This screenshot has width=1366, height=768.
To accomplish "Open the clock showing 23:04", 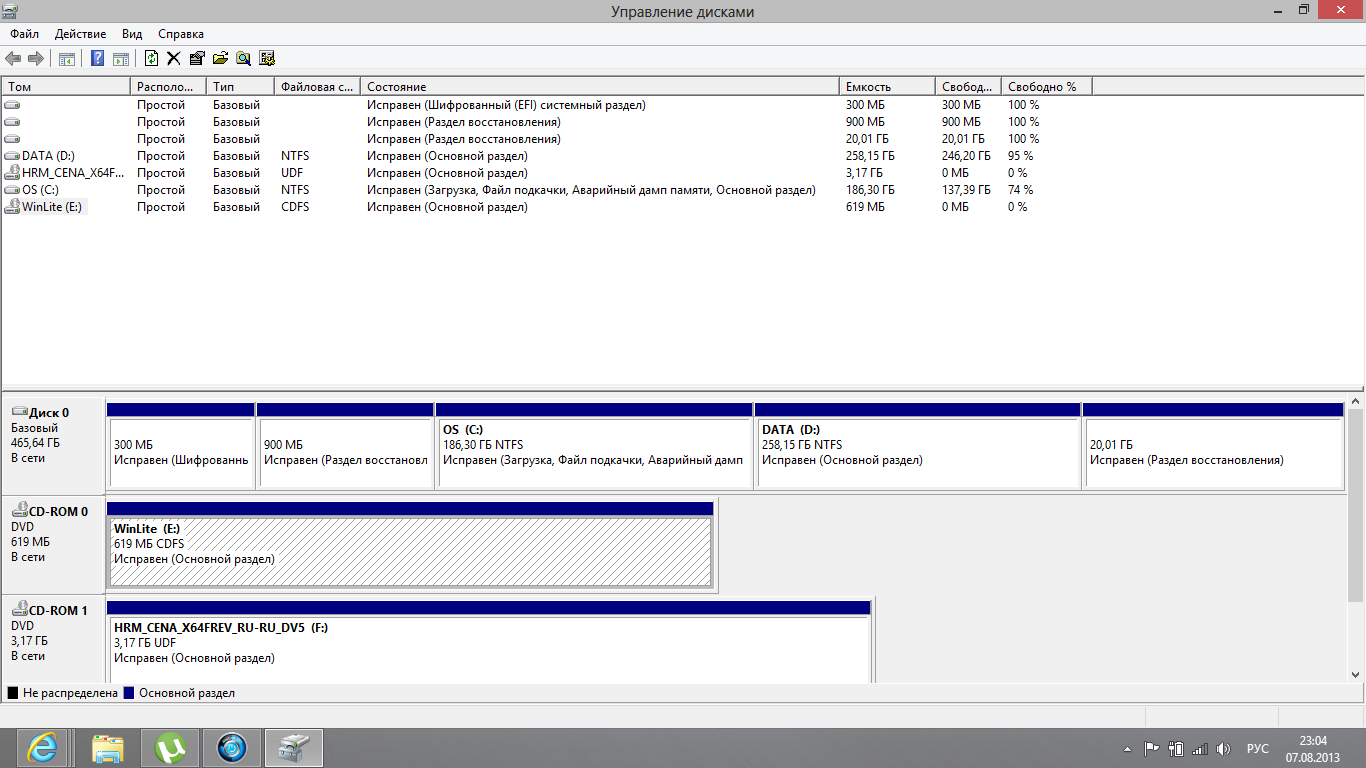I will pos(1313,748).
